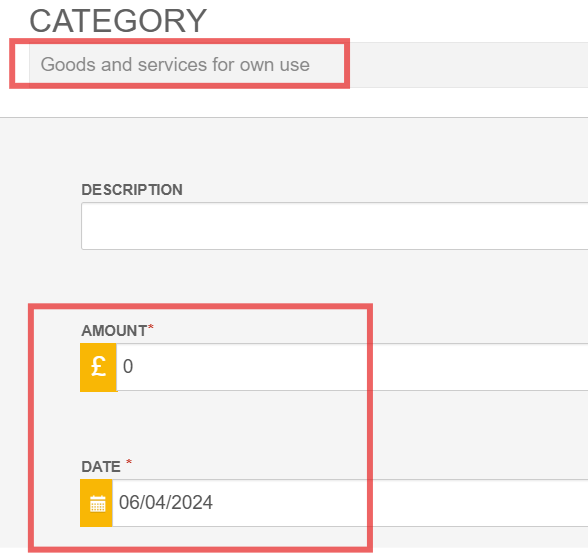Image resolution: width=588 pixels, height=553 pixels.
Task: Click into the Amount field showing 0
Action: click(352, 367)
